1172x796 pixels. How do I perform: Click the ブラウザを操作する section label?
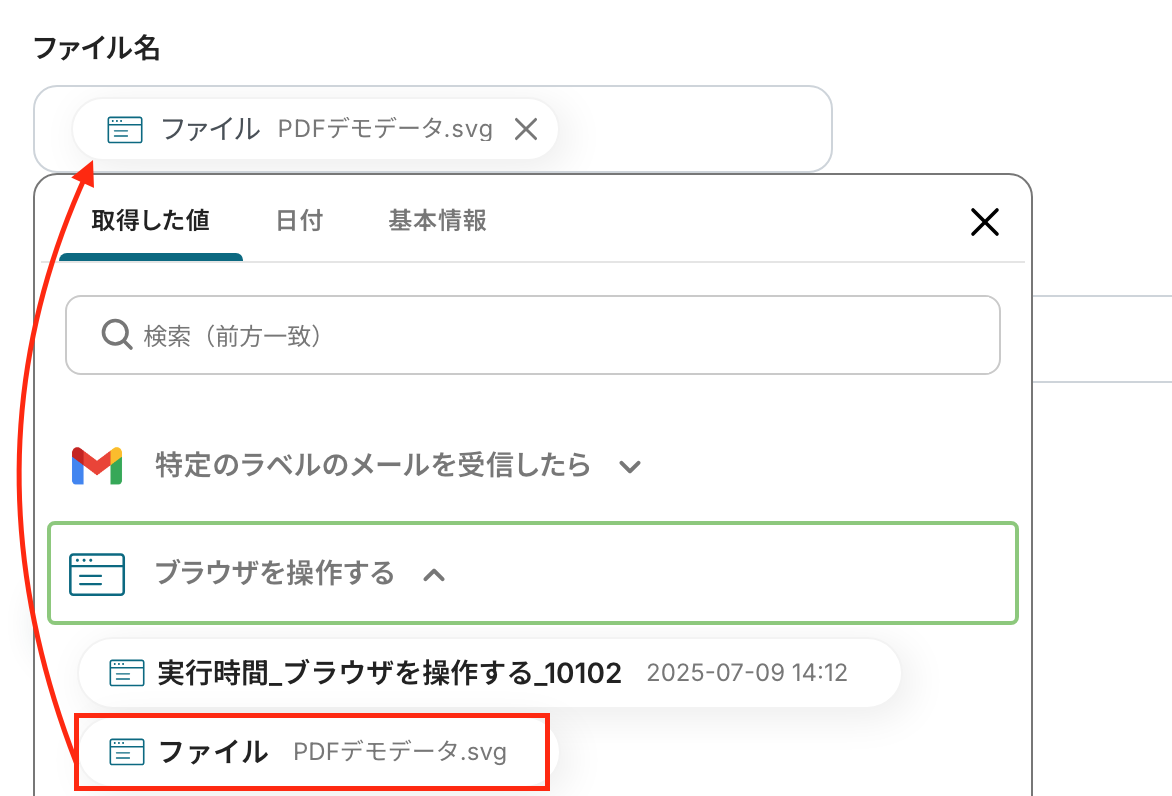(x=274, y=574)
